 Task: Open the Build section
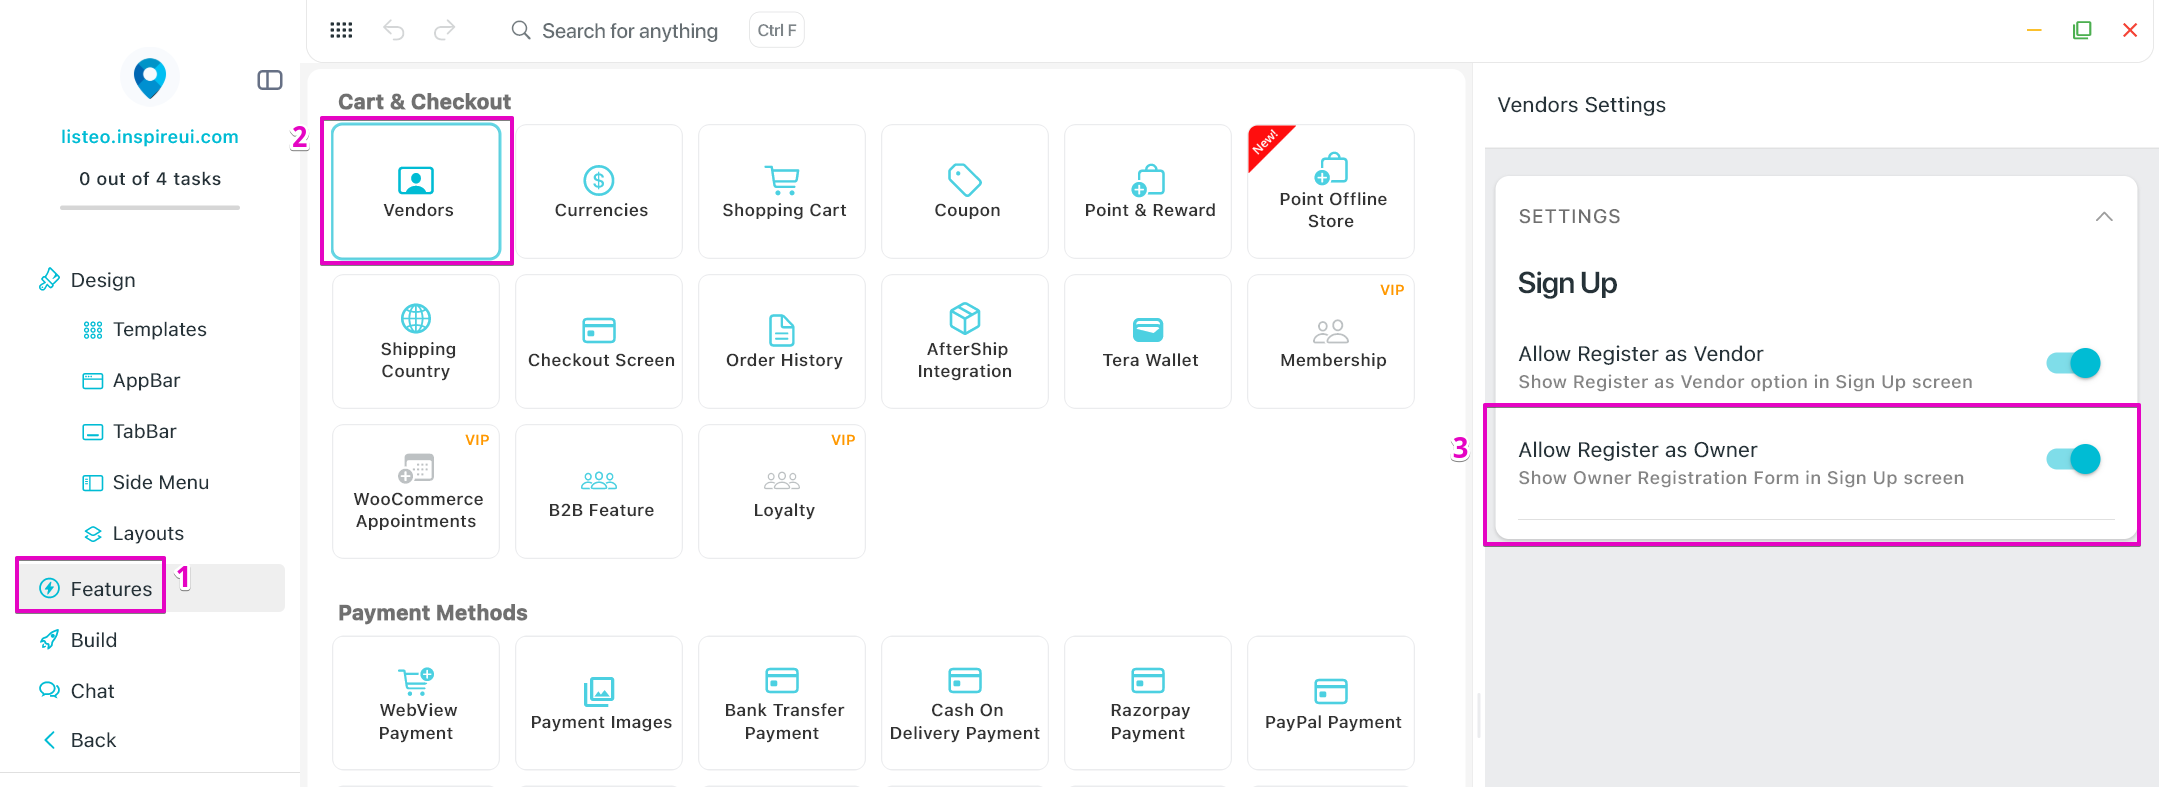point(93,640)
